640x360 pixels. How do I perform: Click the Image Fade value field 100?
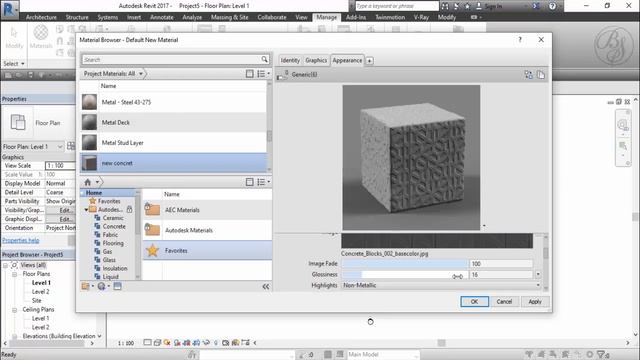tap(501, 264)
